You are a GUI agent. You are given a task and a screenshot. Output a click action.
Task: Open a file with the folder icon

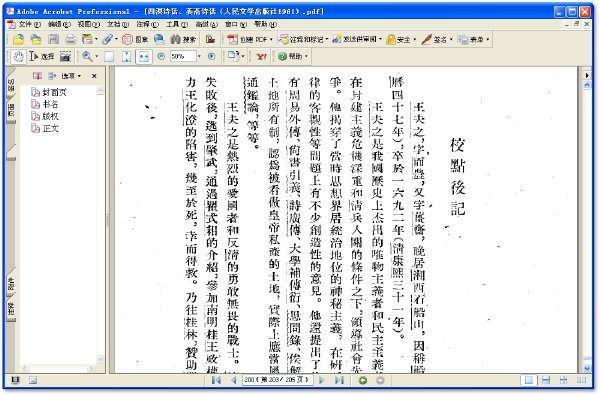[18, 39]
